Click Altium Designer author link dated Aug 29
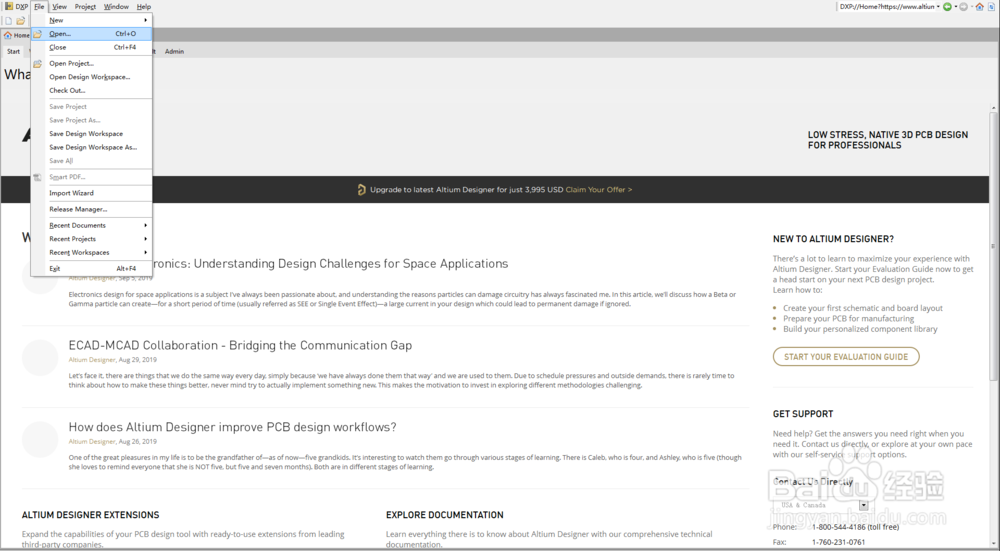 pyautogui.click(x=92, y=360)
